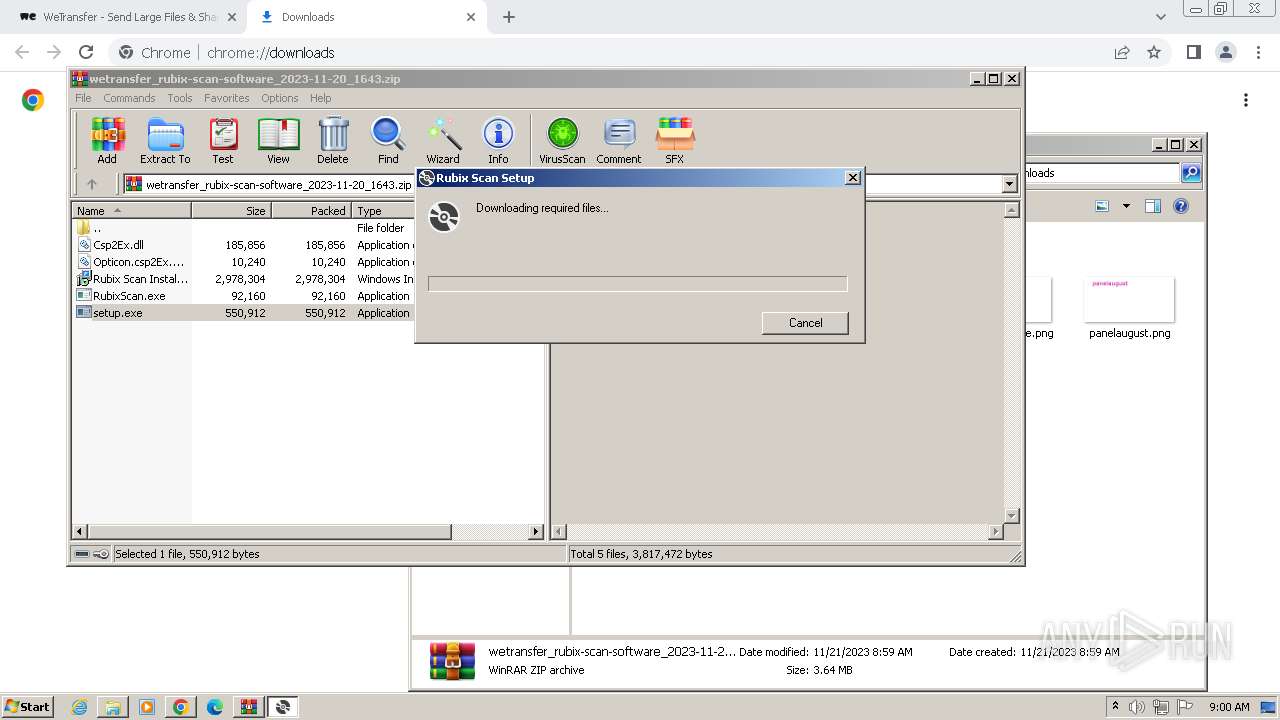Expand the WinRAR address path dropdown
This screenshot has height=720, width=1280.
[1009, 184]
